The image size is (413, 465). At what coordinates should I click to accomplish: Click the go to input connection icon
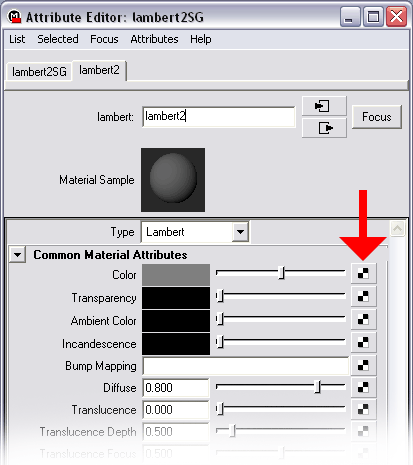click(x=324, y=106)
